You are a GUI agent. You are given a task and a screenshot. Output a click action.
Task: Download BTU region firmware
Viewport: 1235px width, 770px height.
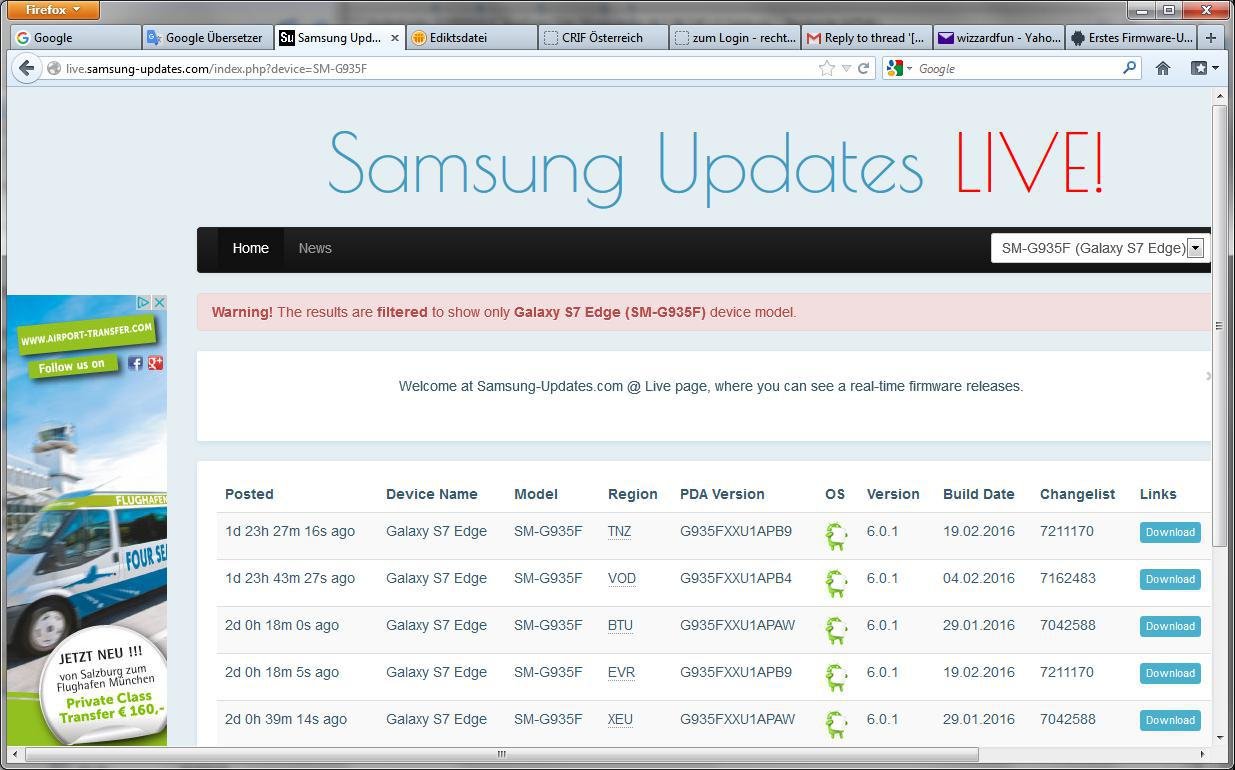coord(1170,626)
